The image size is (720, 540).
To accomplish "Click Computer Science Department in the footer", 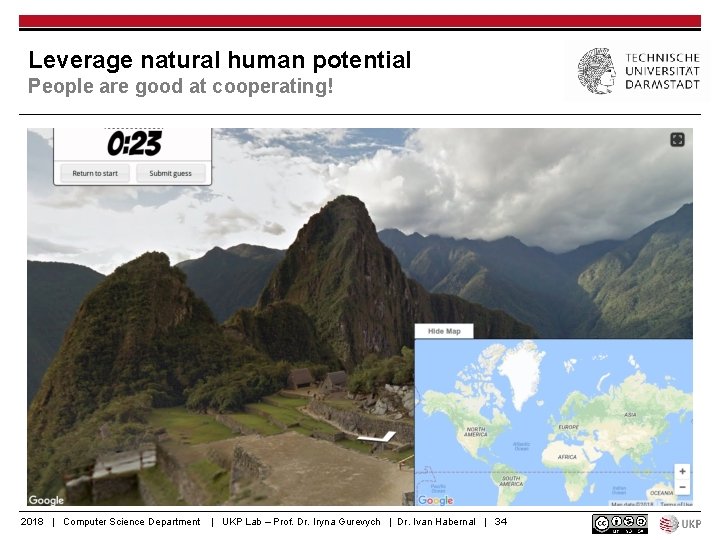I will 132,522.
